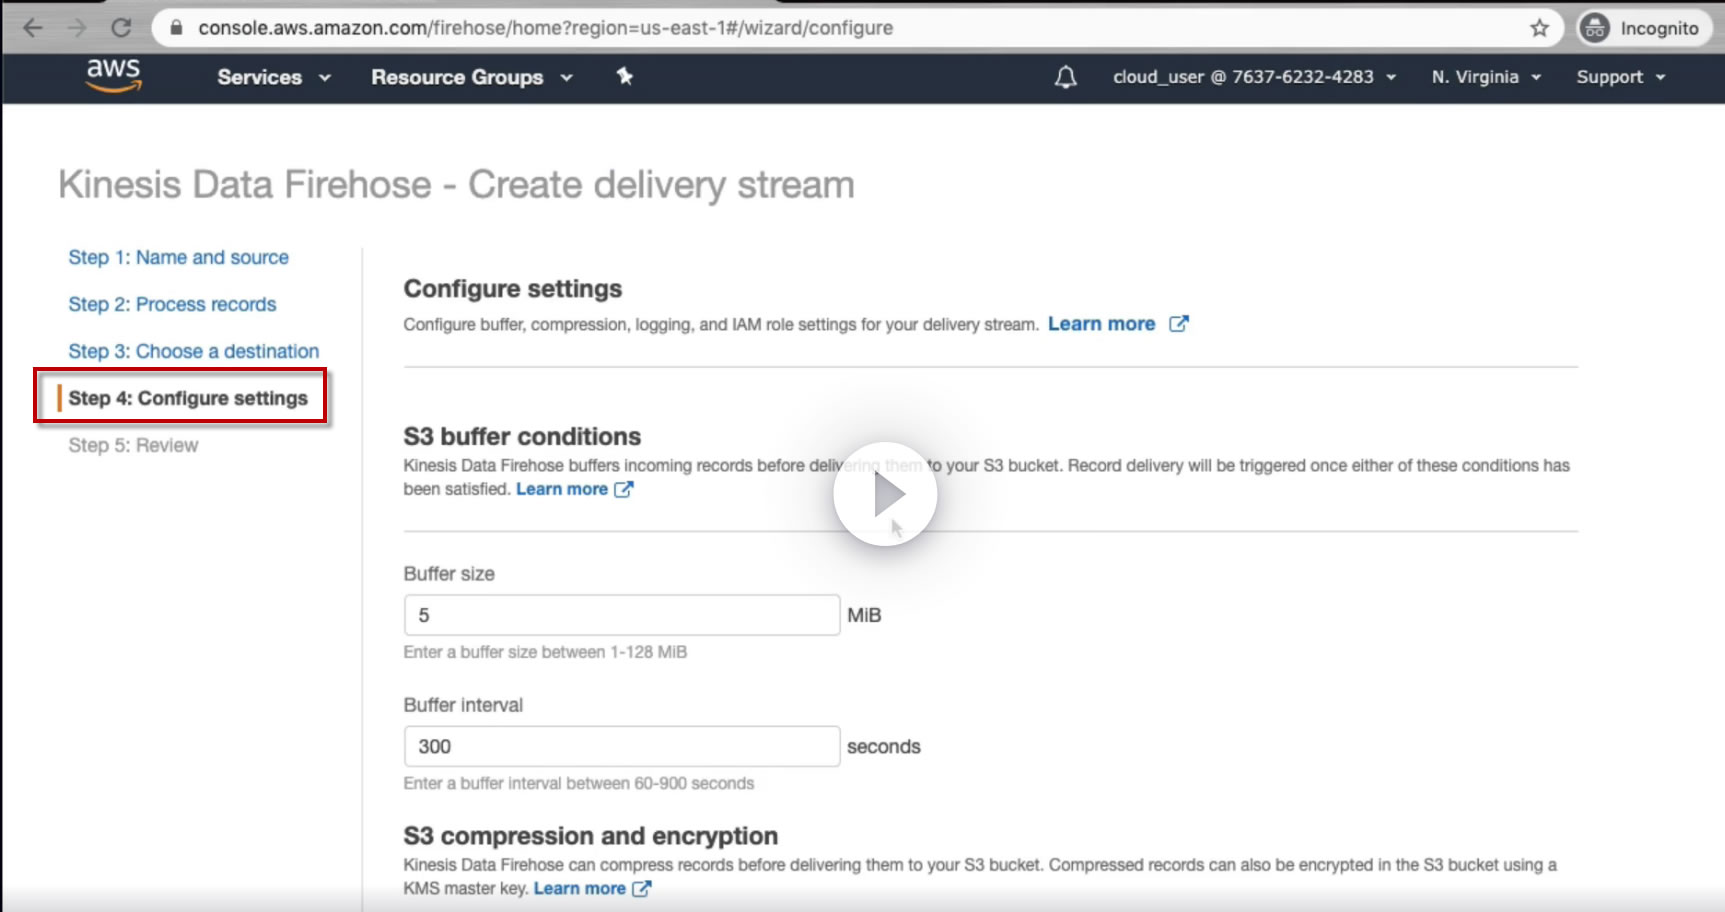Click the 'S3 compression and encryption' heading

(x=591, y=836)
